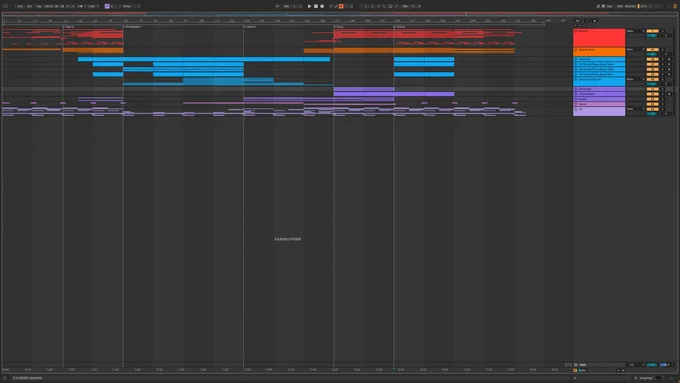The height and width of the screenshot is (383, 680).
Task: Toggle the Bass & Acid track activator
Action: click(653, 49)
